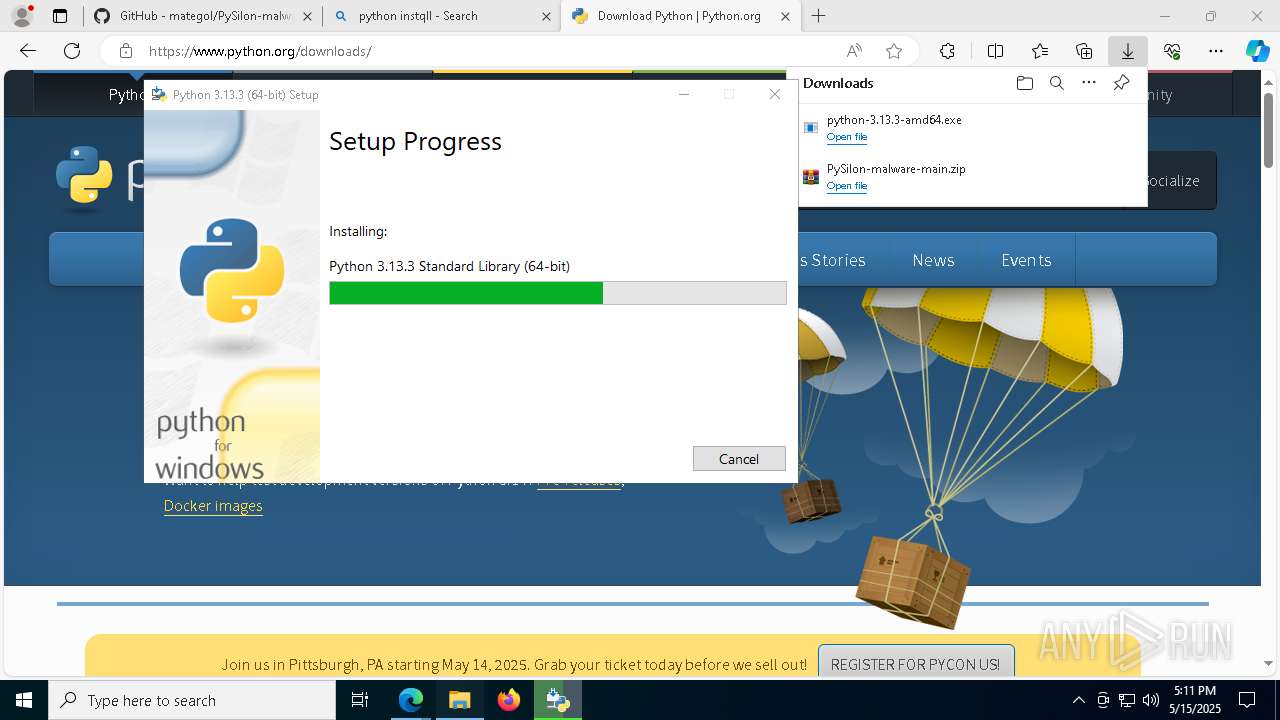The height and width of the screenshot is (720, 1280).
Task: Open the taskbar clock and date
Action: [x=1195, y=700]
